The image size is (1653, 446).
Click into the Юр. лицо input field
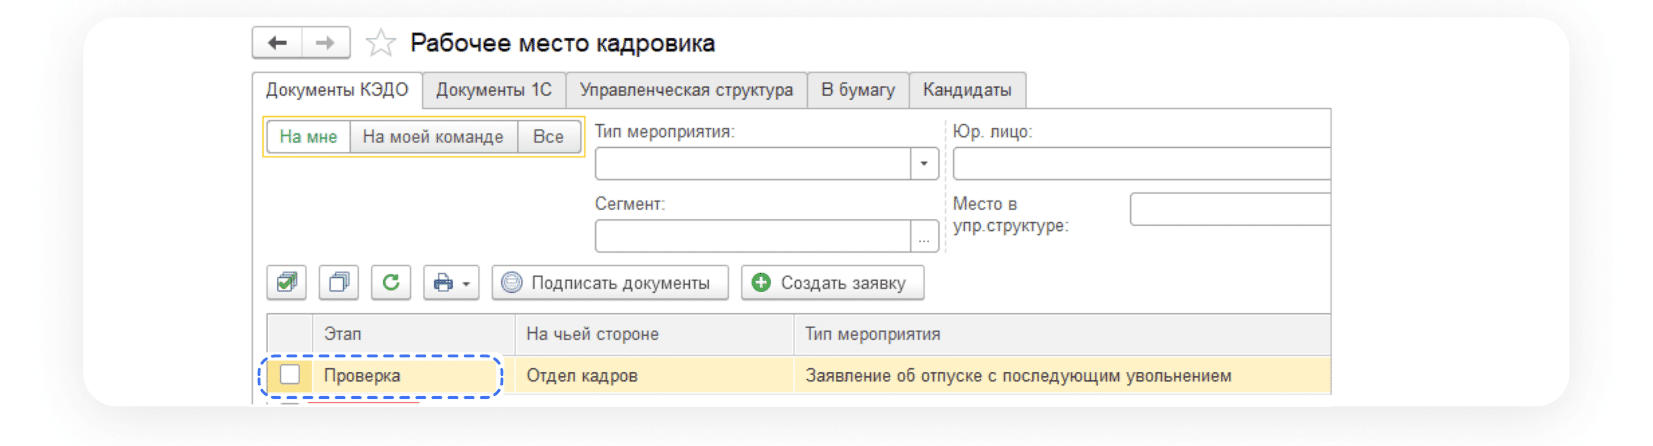click(x=1140, y=164)
